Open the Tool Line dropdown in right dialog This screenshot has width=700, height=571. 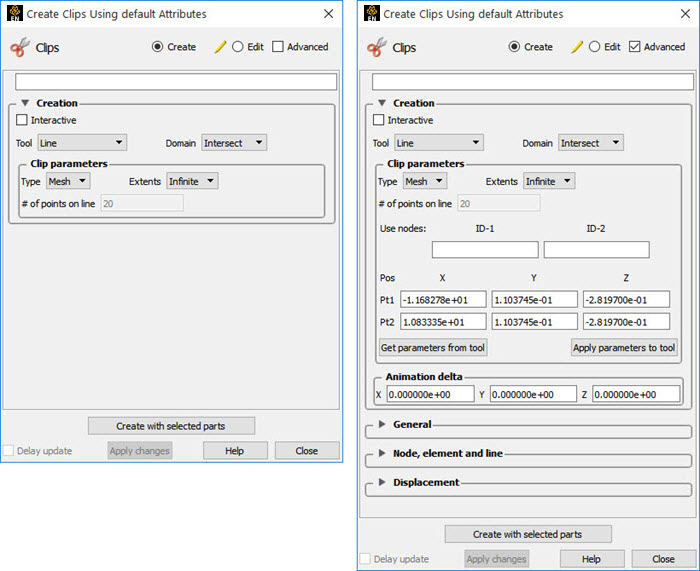coord(439,143)
